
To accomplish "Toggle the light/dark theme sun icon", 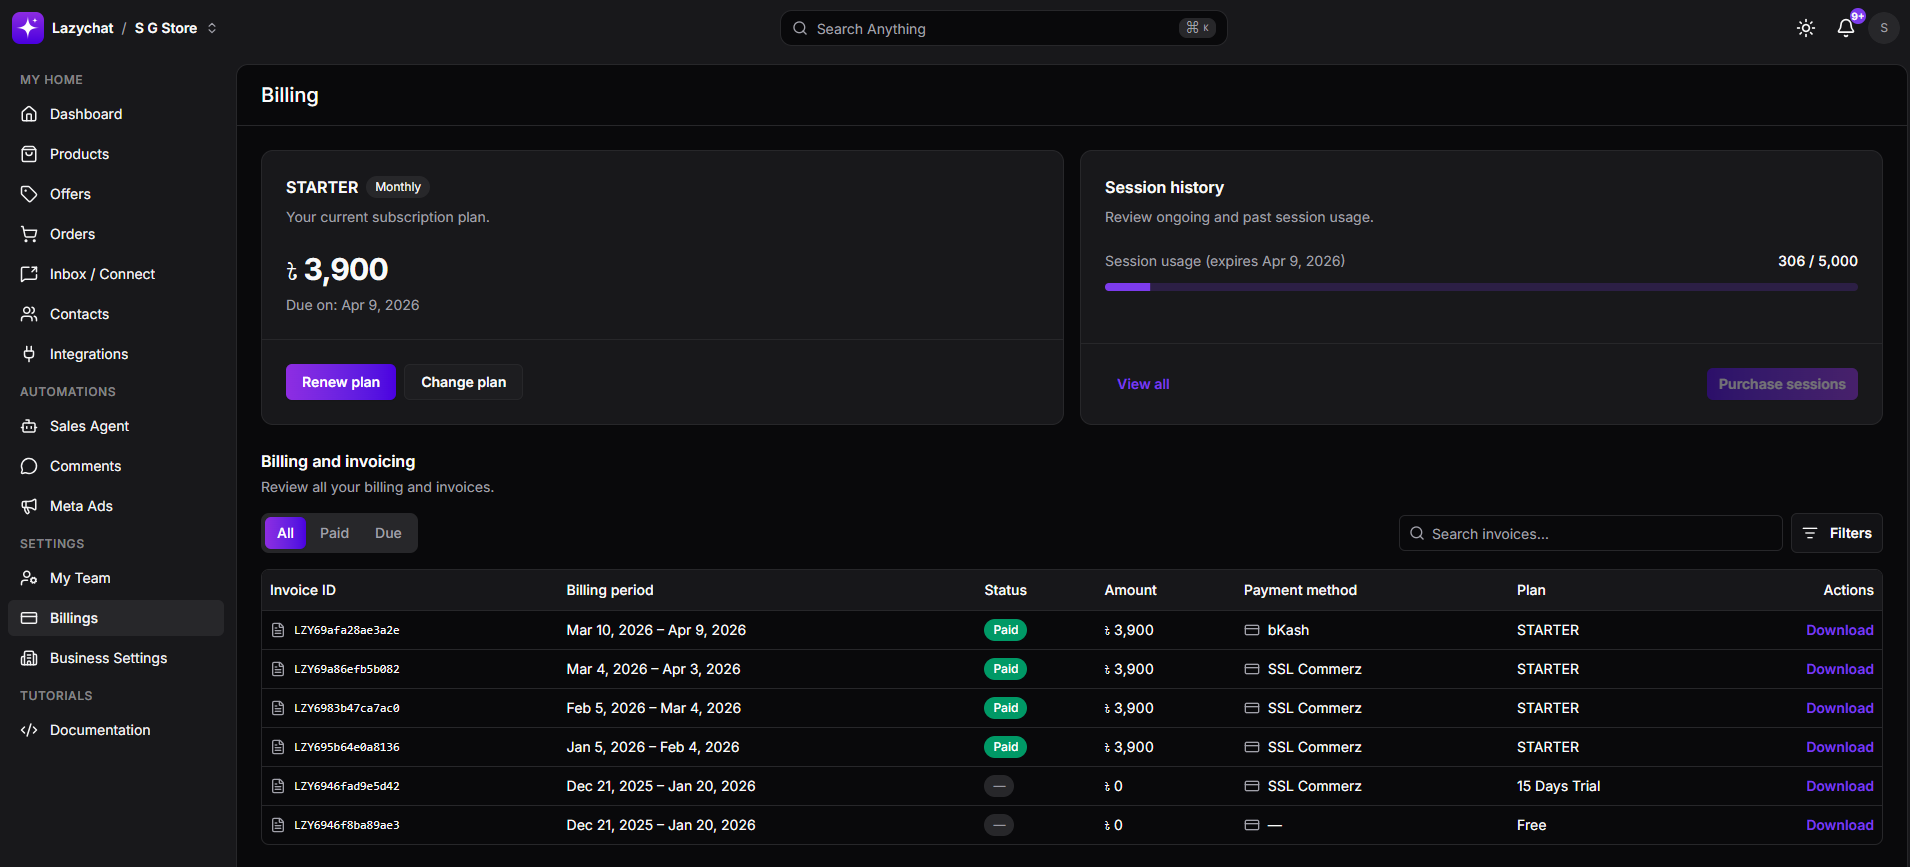I will (x=1805, y=28).
